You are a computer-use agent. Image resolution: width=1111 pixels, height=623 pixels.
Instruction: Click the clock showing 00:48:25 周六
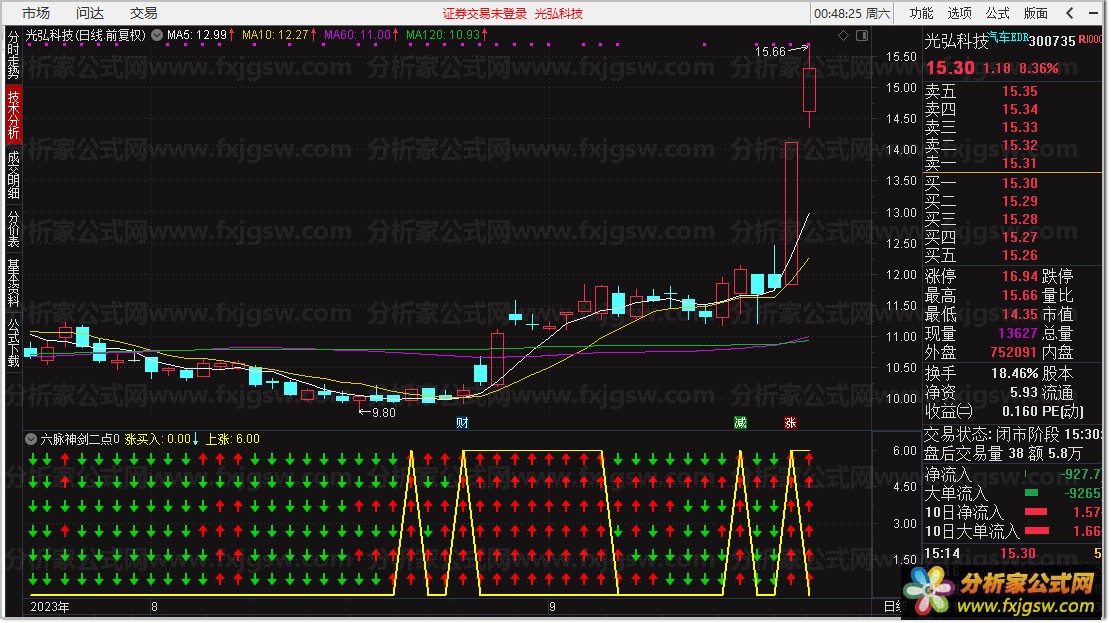(852, 13)
